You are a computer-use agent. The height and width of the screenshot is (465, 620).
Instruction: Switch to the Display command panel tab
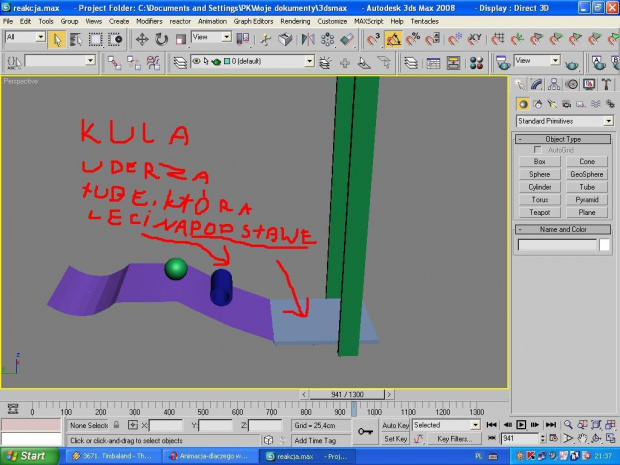click(589, 84)
